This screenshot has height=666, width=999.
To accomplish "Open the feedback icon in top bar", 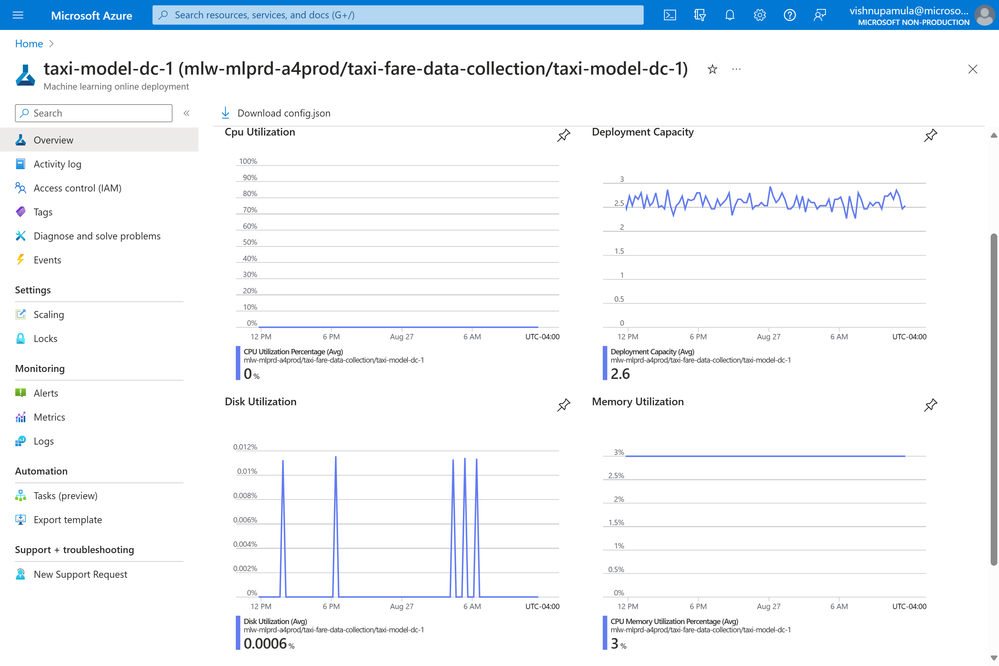I will click(819, 15).
